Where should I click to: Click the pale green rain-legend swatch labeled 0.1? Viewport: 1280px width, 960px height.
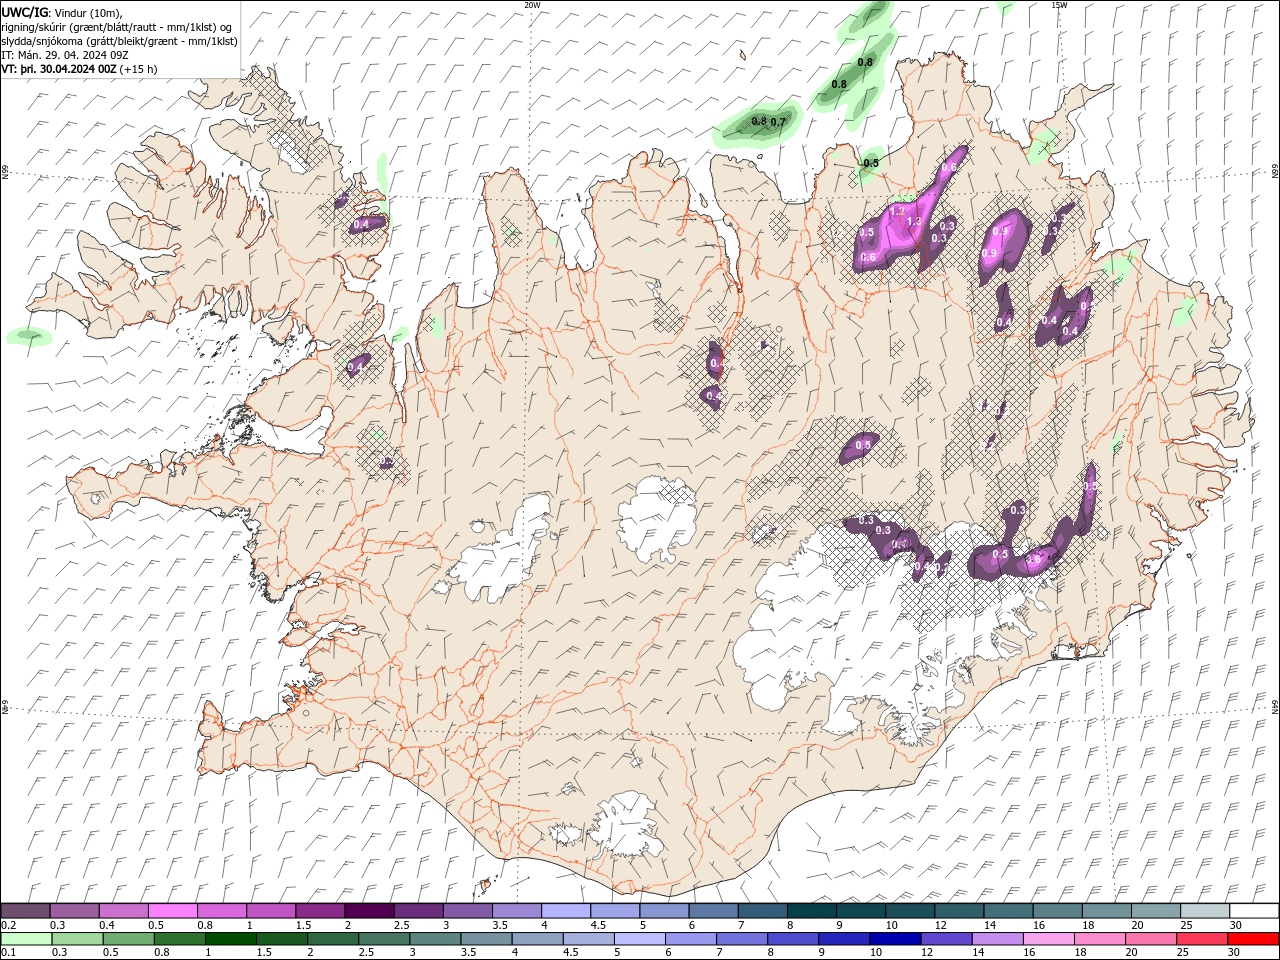coord(26,939)
